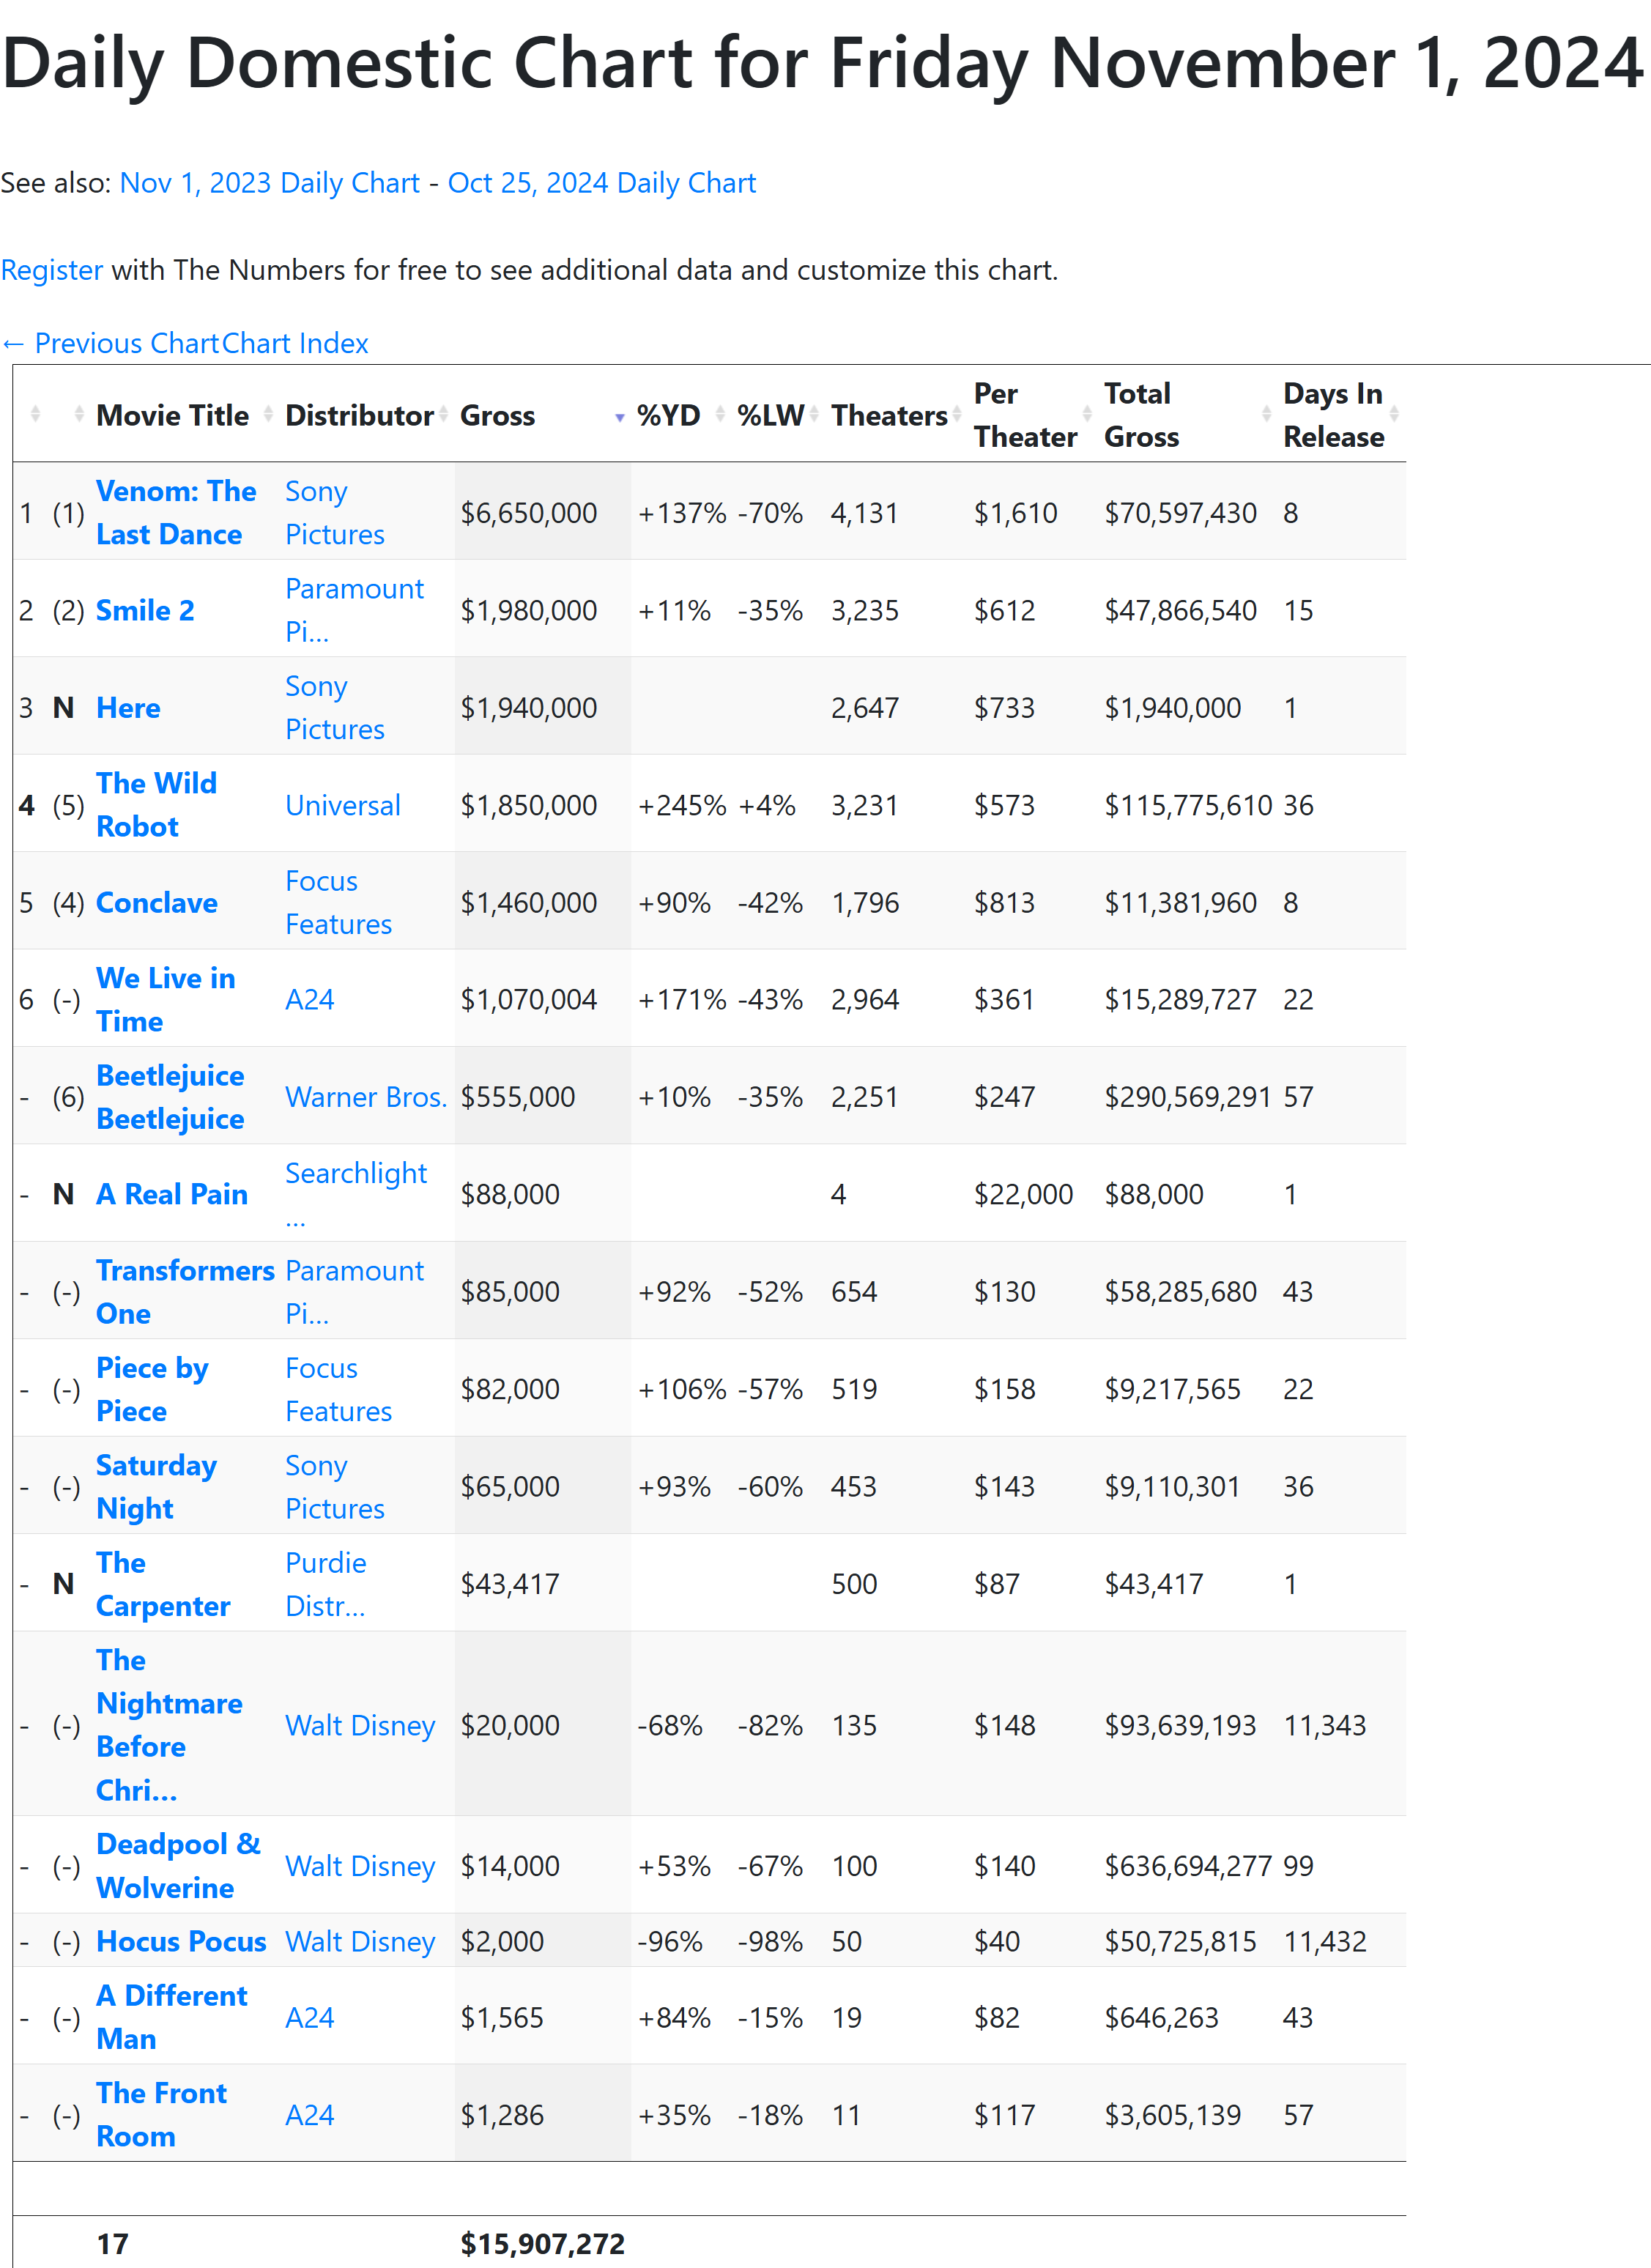Open A Real Pain movie page
The height and width of the screenshot is (2268, 1651).
(171, 1194)
